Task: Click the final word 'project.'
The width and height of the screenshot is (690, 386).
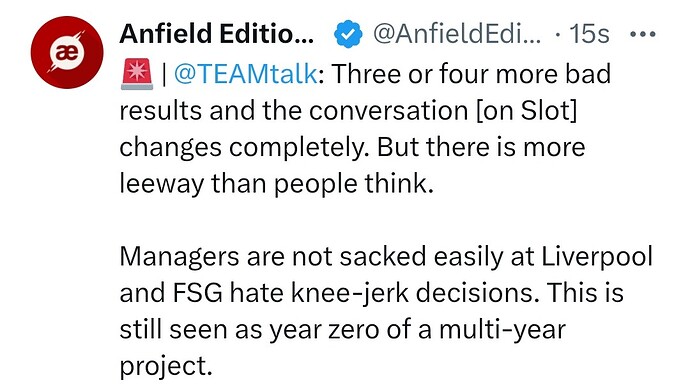Action: click(166, 367)
